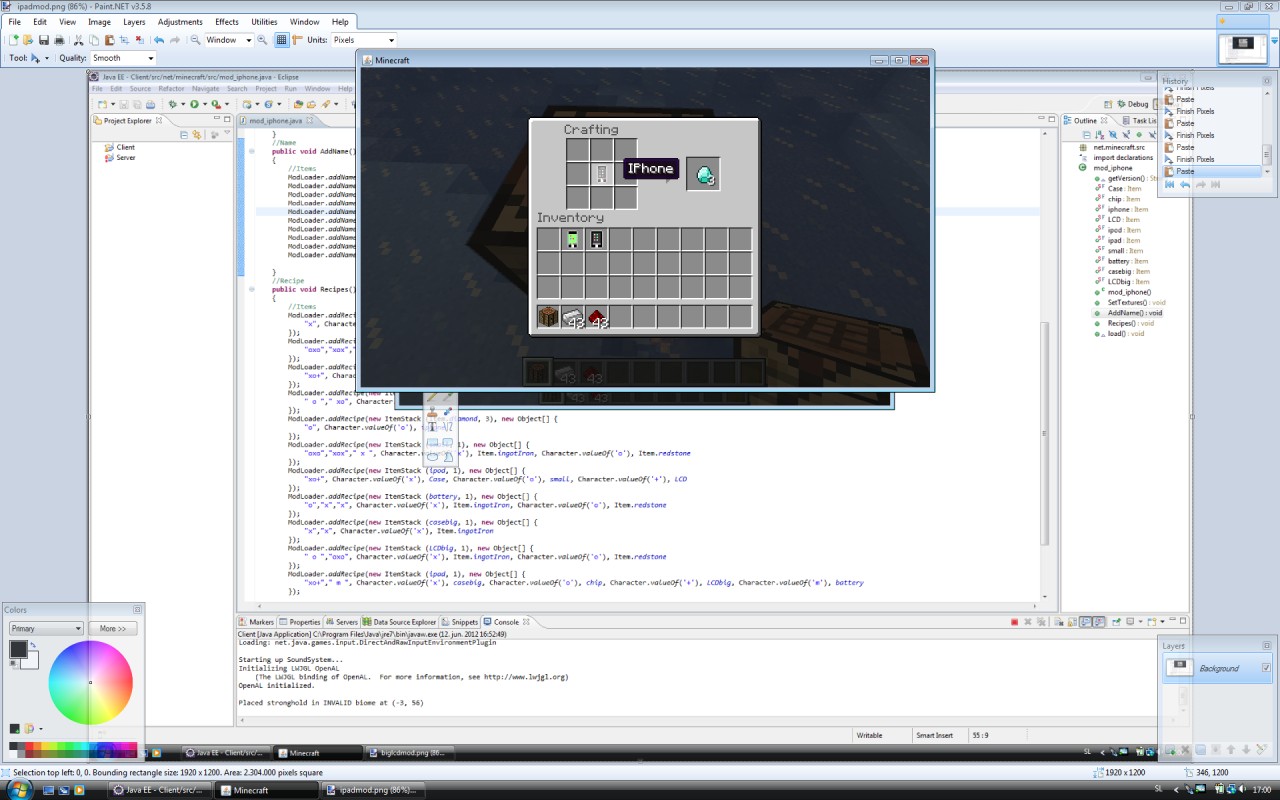Open the zoom level Window combo box

pyautogui.click(x=229, y=40)
